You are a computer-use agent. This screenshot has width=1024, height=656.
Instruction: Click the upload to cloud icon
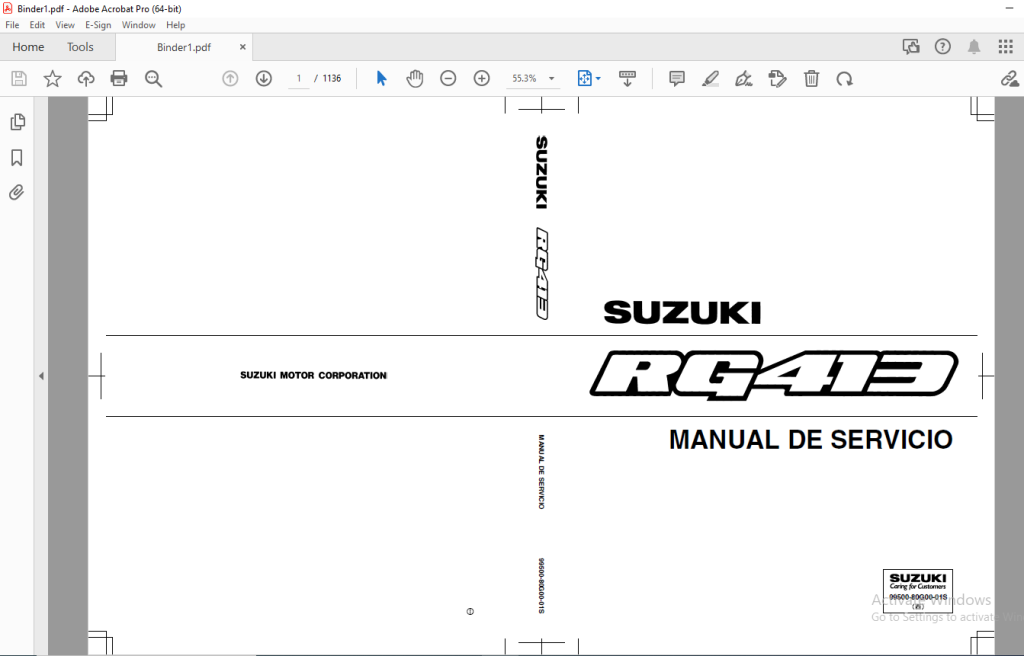(86, 79)
